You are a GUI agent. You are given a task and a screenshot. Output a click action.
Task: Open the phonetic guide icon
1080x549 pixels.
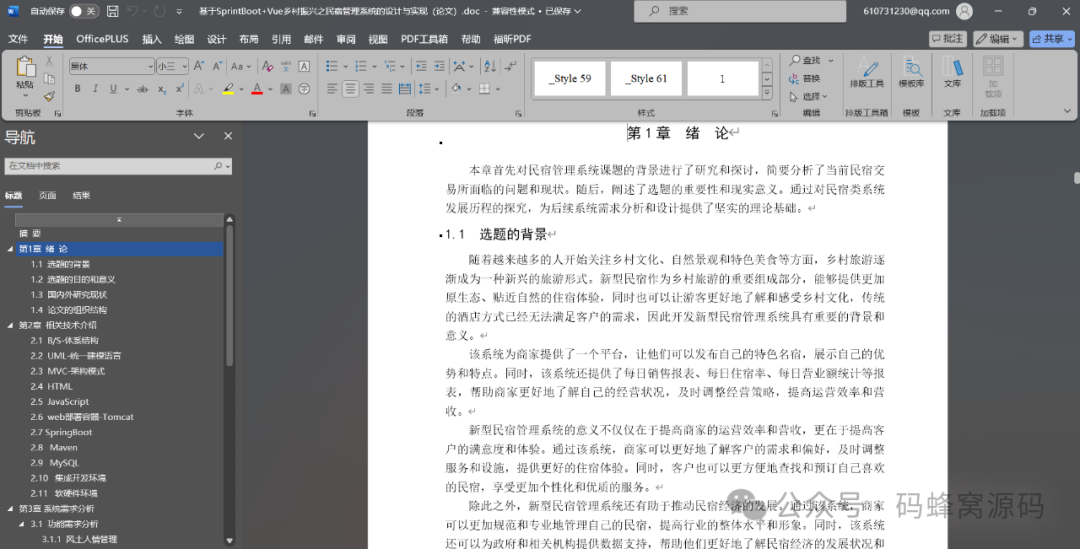click(285, 66)
